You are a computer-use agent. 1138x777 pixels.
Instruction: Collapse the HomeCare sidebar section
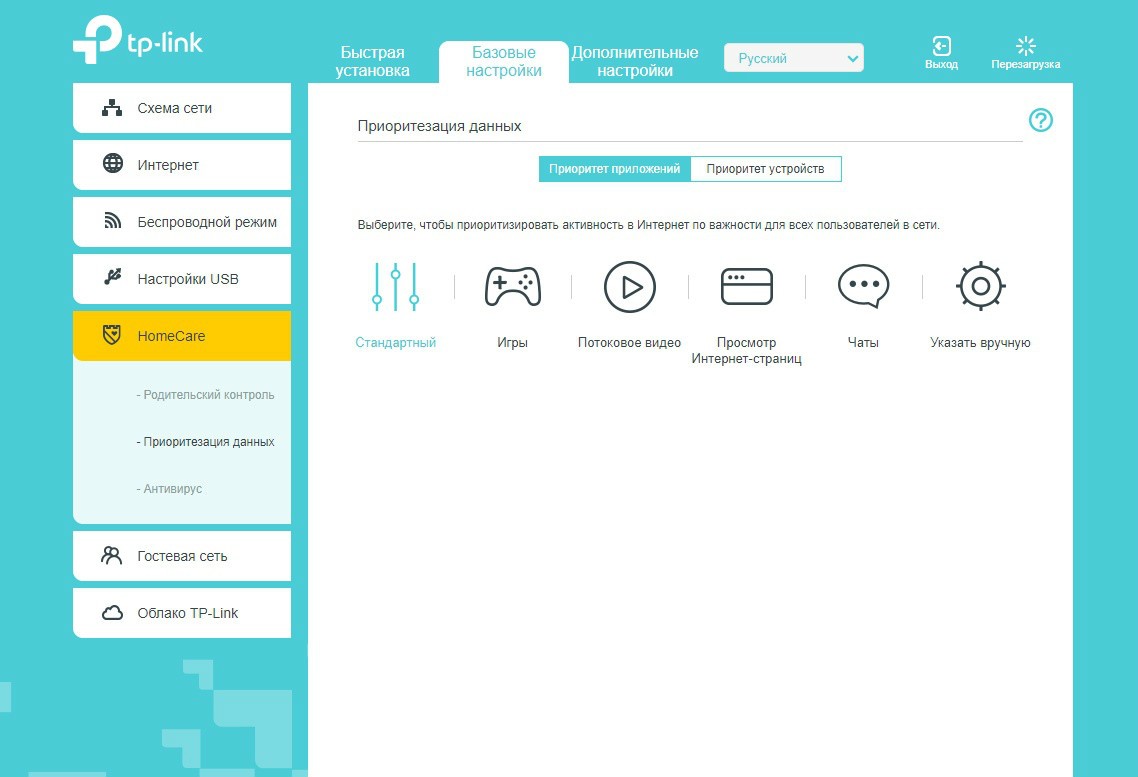182,336
